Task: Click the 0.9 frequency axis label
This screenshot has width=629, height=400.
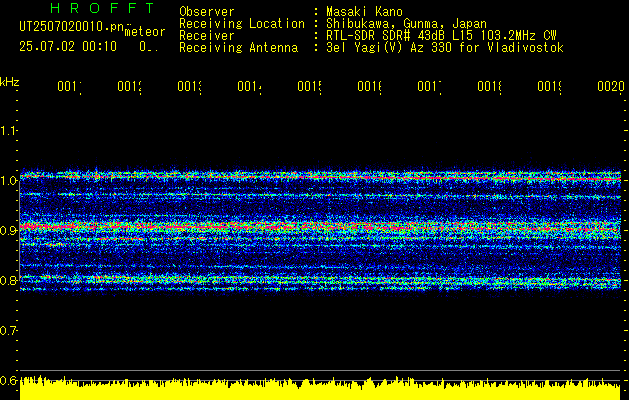Action: 8,230
